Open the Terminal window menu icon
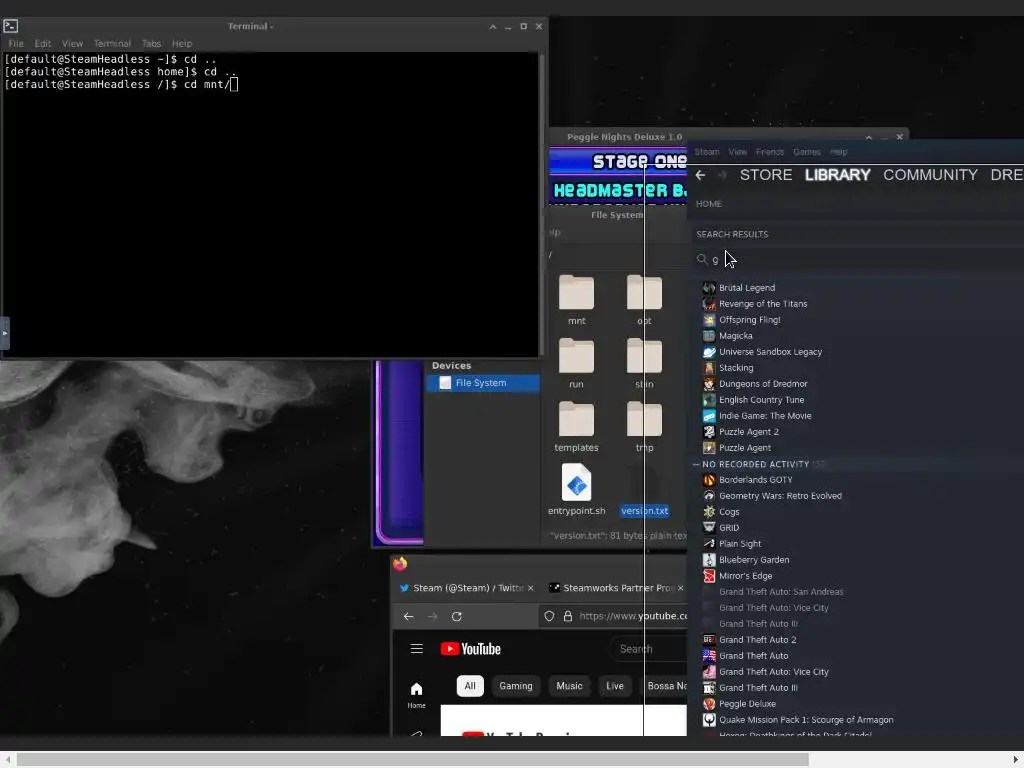 10,26
